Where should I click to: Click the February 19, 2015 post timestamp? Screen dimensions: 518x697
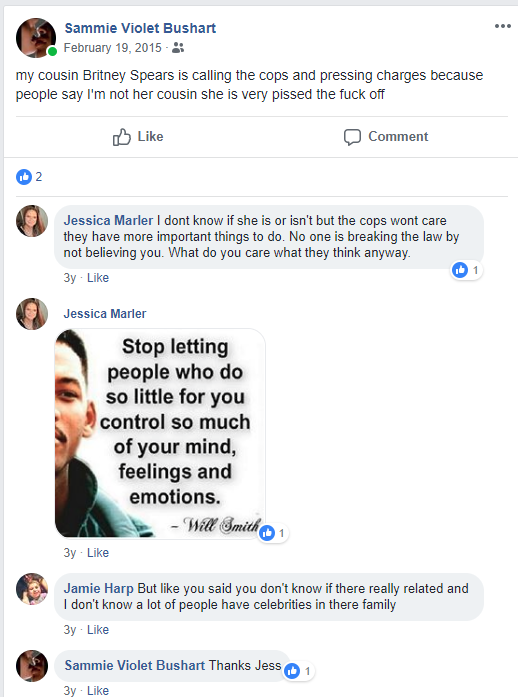[x=112, y=48]
